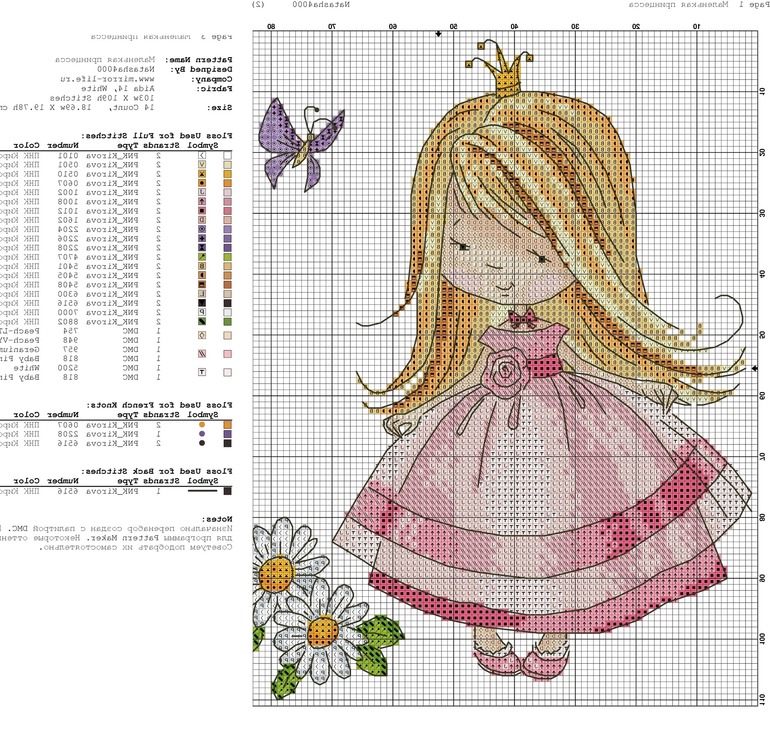This screenshot has width=770, height=735.
Task: Click the center arrow marker on right edge
Action: [x=753, y=368]
